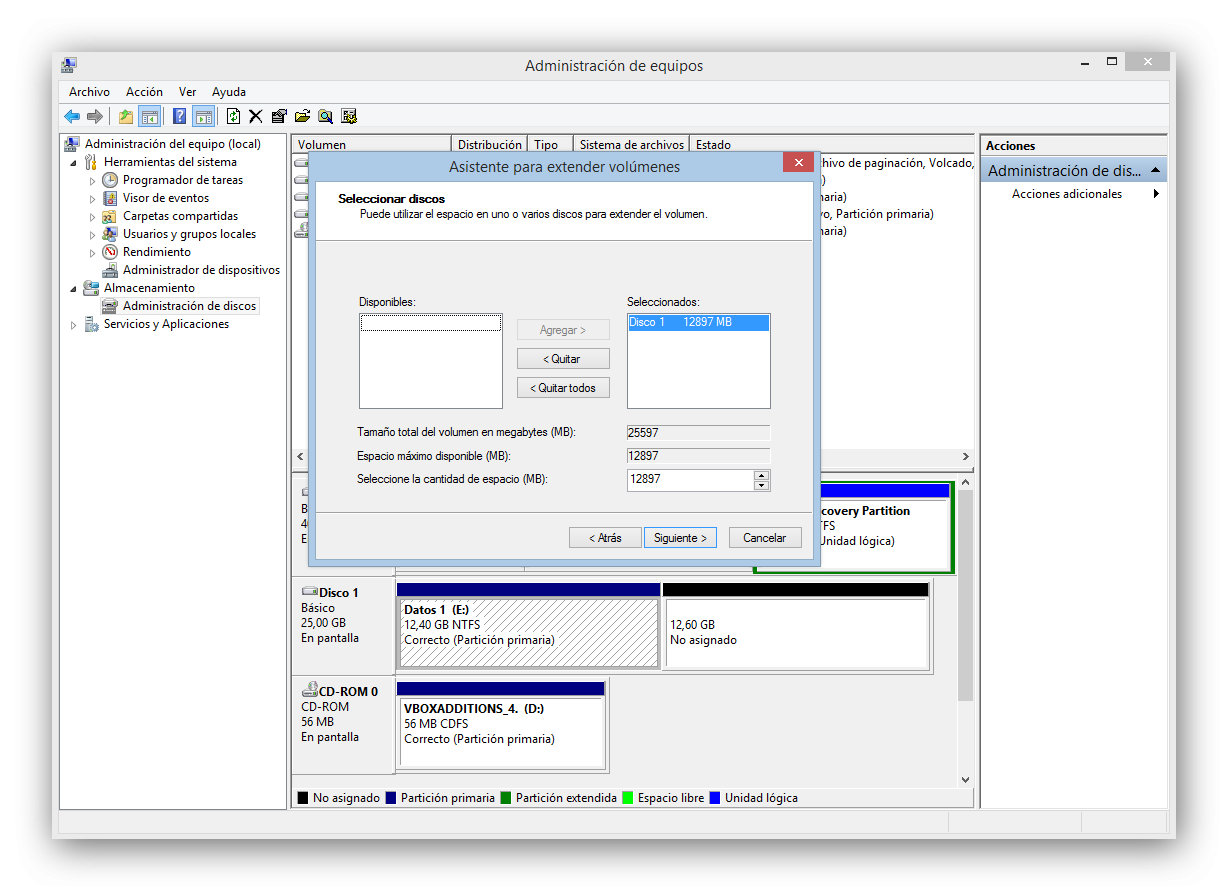Open the Acción menu
This screenshot has height=891, width=1228.
pyautogui.click(x=144, y=92)
